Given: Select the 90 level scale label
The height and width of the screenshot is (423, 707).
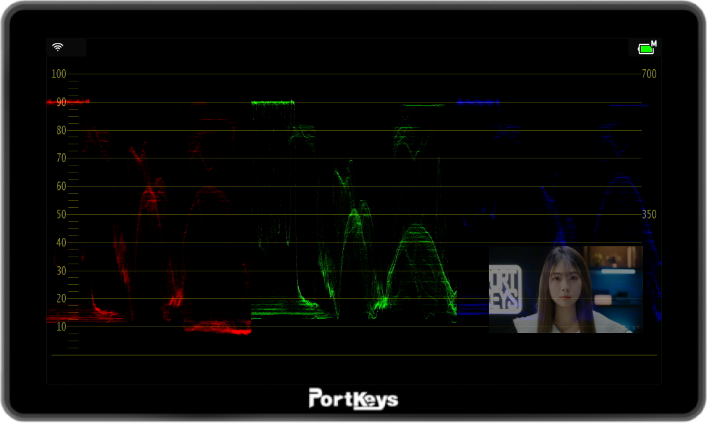Looking at the screenshot, I should [x=60, y=102].
